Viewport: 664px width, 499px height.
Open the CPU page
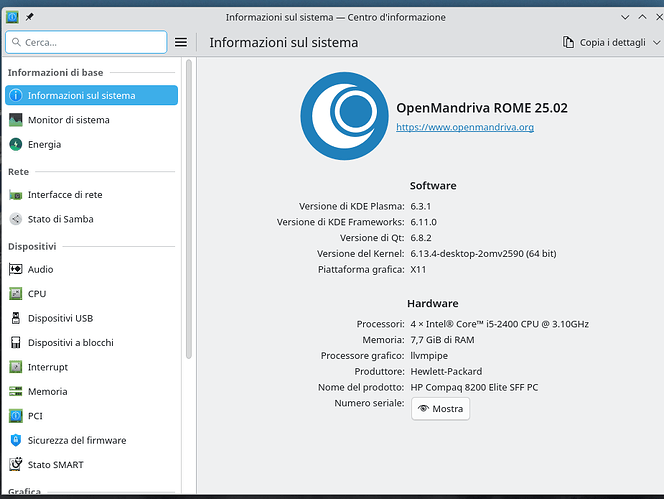click(91, 294)
